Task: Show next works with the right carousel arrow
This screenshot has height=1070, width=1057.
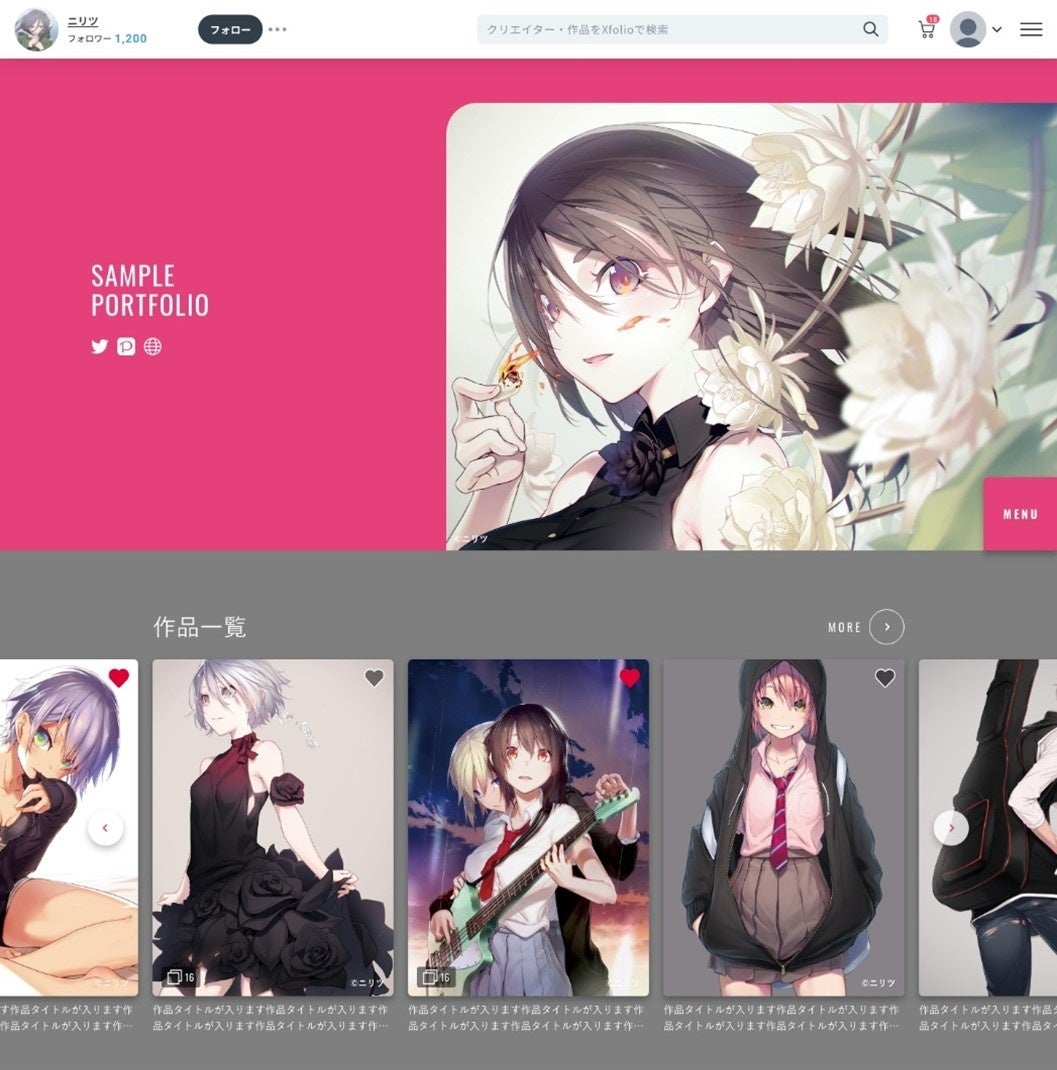Action: (x=951, y=828)
